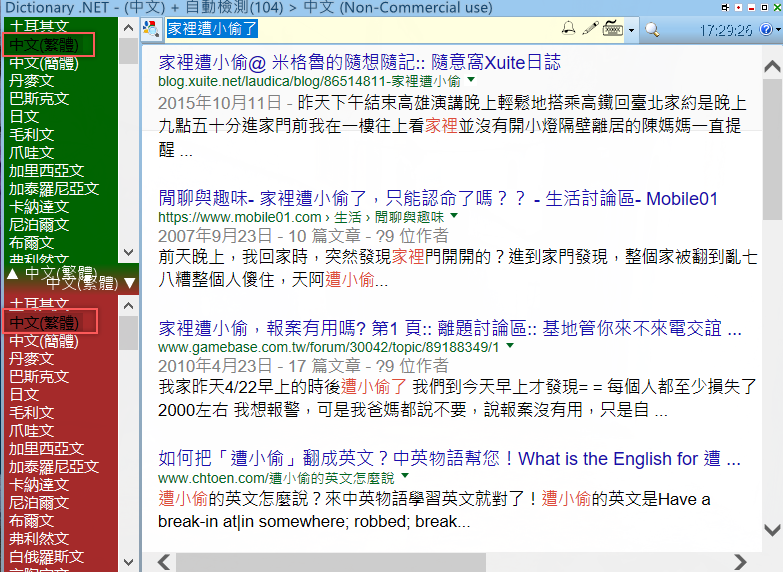Select 卡納達文 in green source list
This screenshot has width=783, height=572.
pyautogui.click(x=39, y=207)
